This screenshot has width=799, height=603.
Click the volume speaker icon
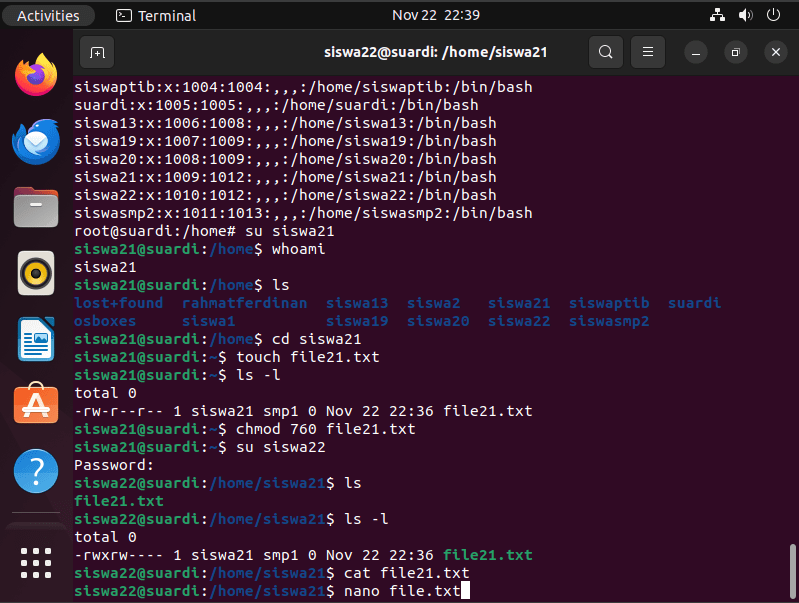pyautogui.click(x=745, y=15)
